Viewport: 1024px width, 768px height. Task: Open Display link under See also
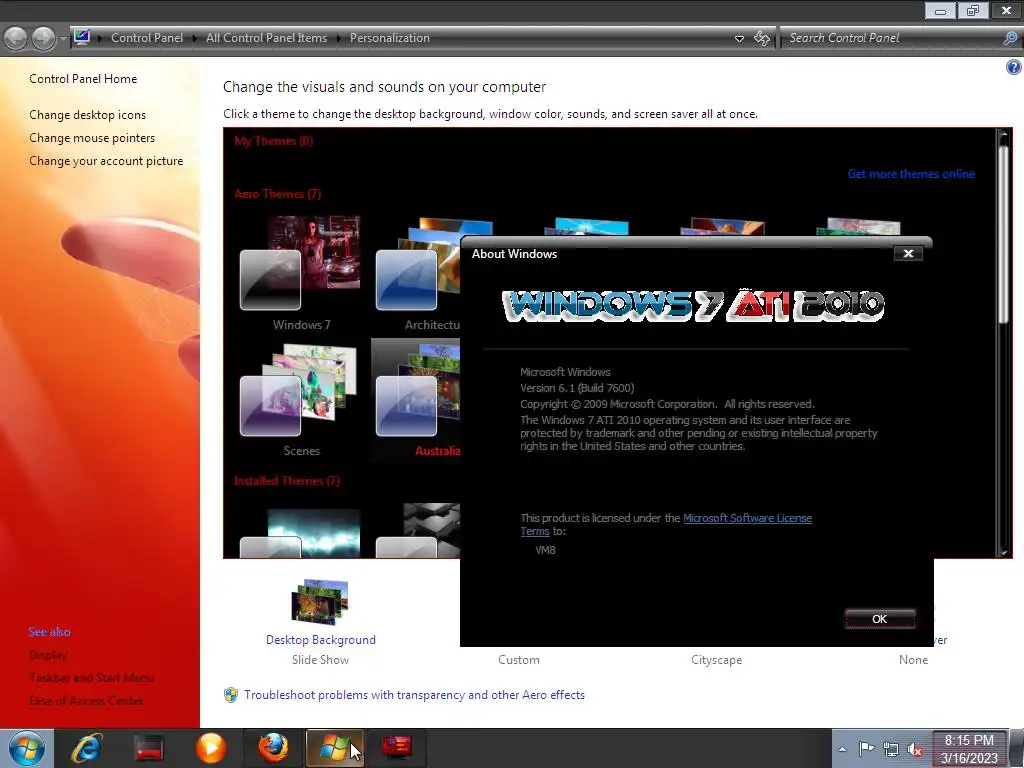coord(48,655)
